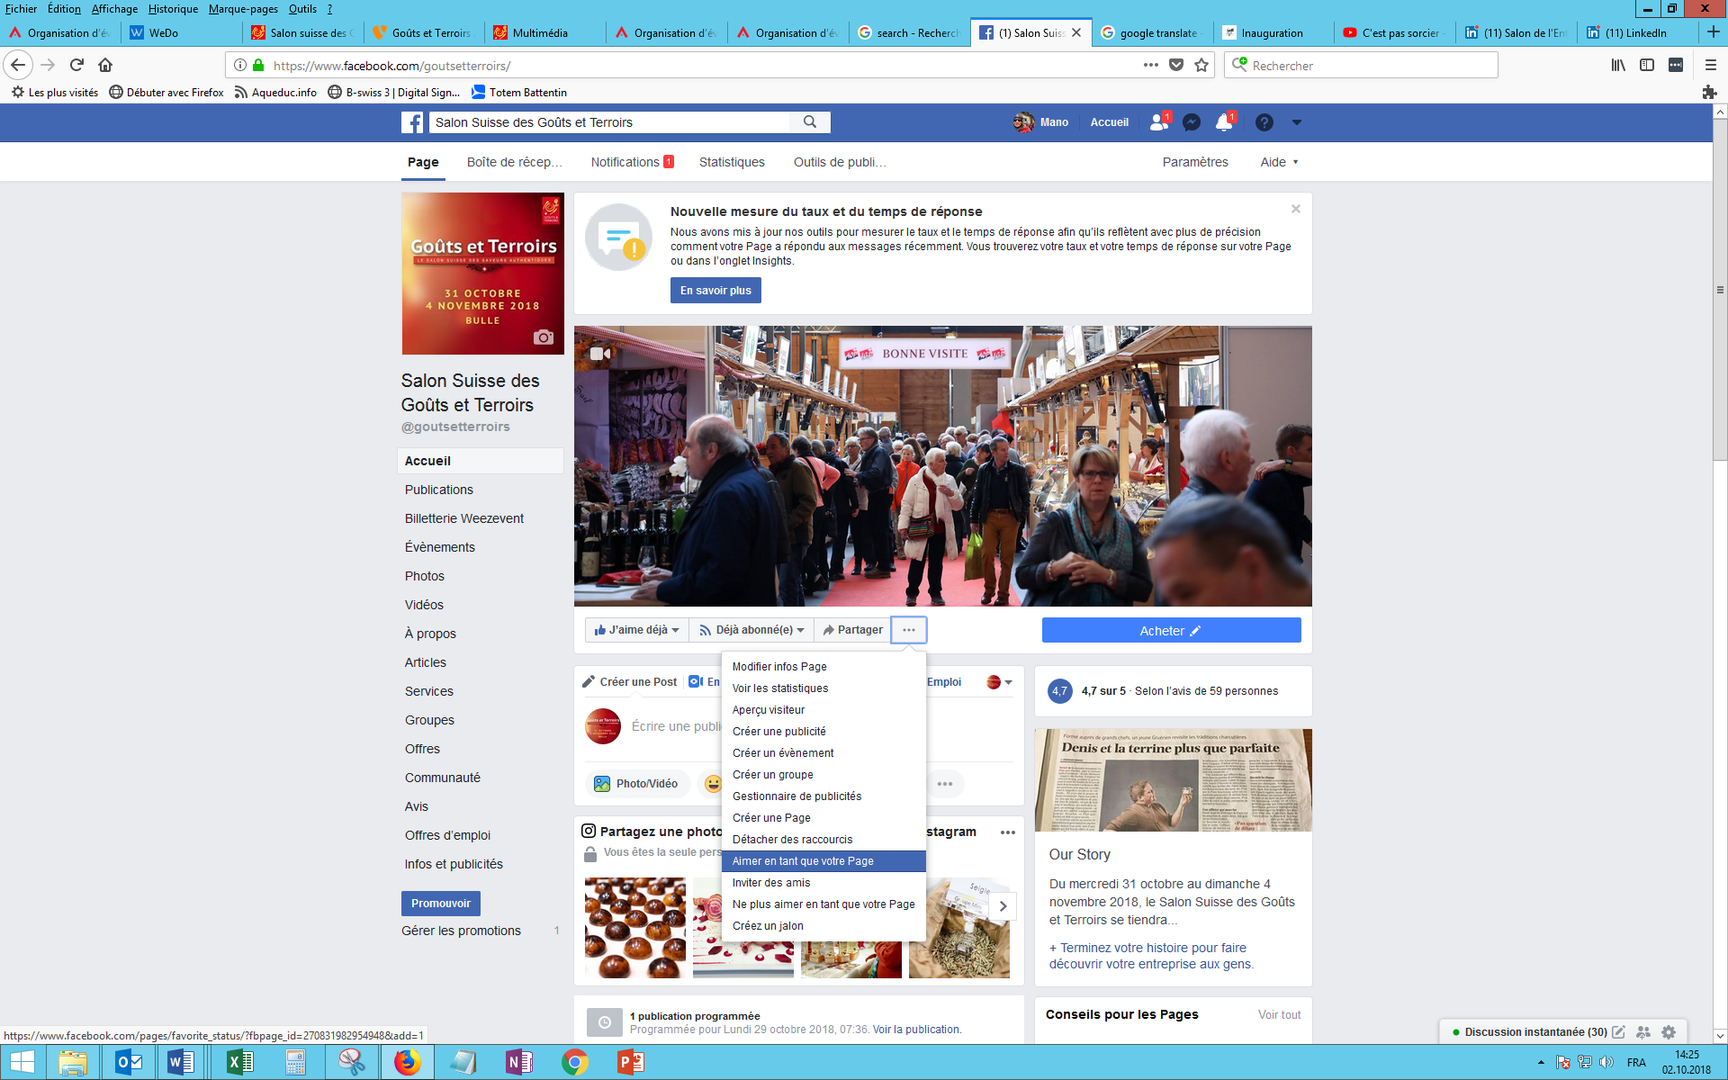The image size is (1728, 1080).
Task: Expand the Aide dropdown
Action: (1279, 162)
